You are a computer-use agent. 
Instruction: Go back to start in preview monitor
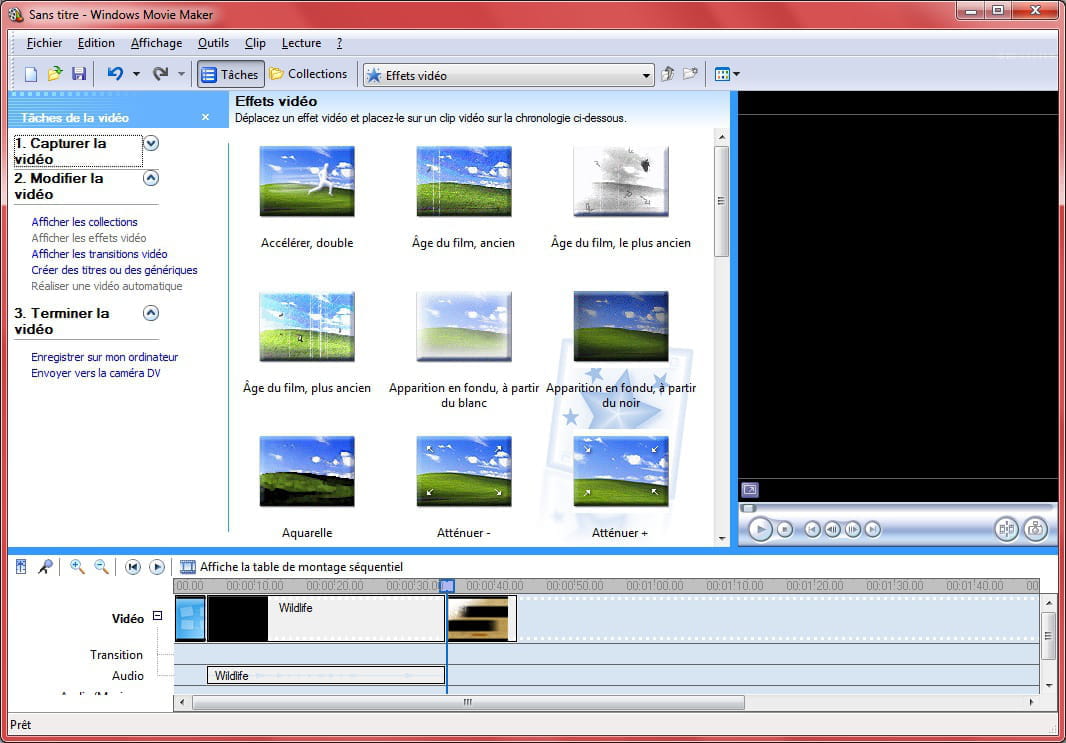[812, 529]
